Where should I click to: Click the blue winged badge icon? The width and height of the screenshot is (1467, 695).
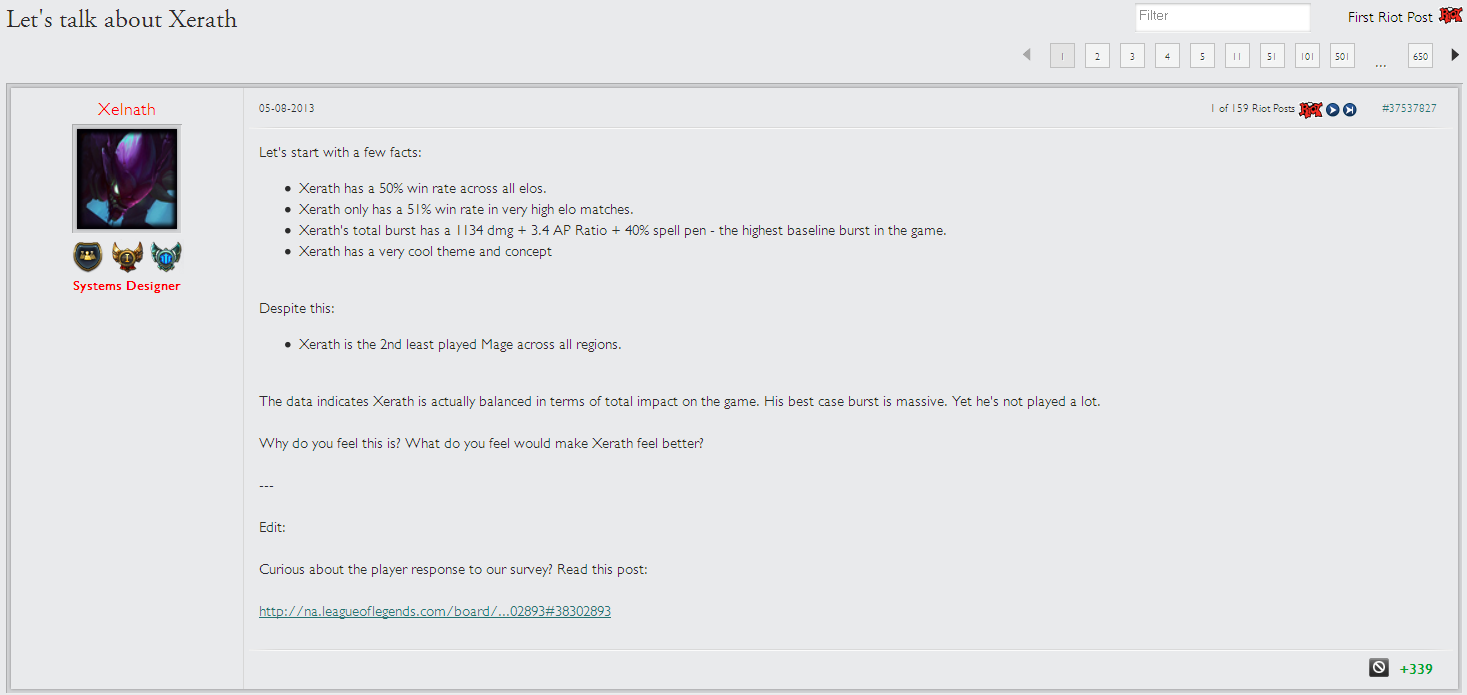tap(166, 257)
